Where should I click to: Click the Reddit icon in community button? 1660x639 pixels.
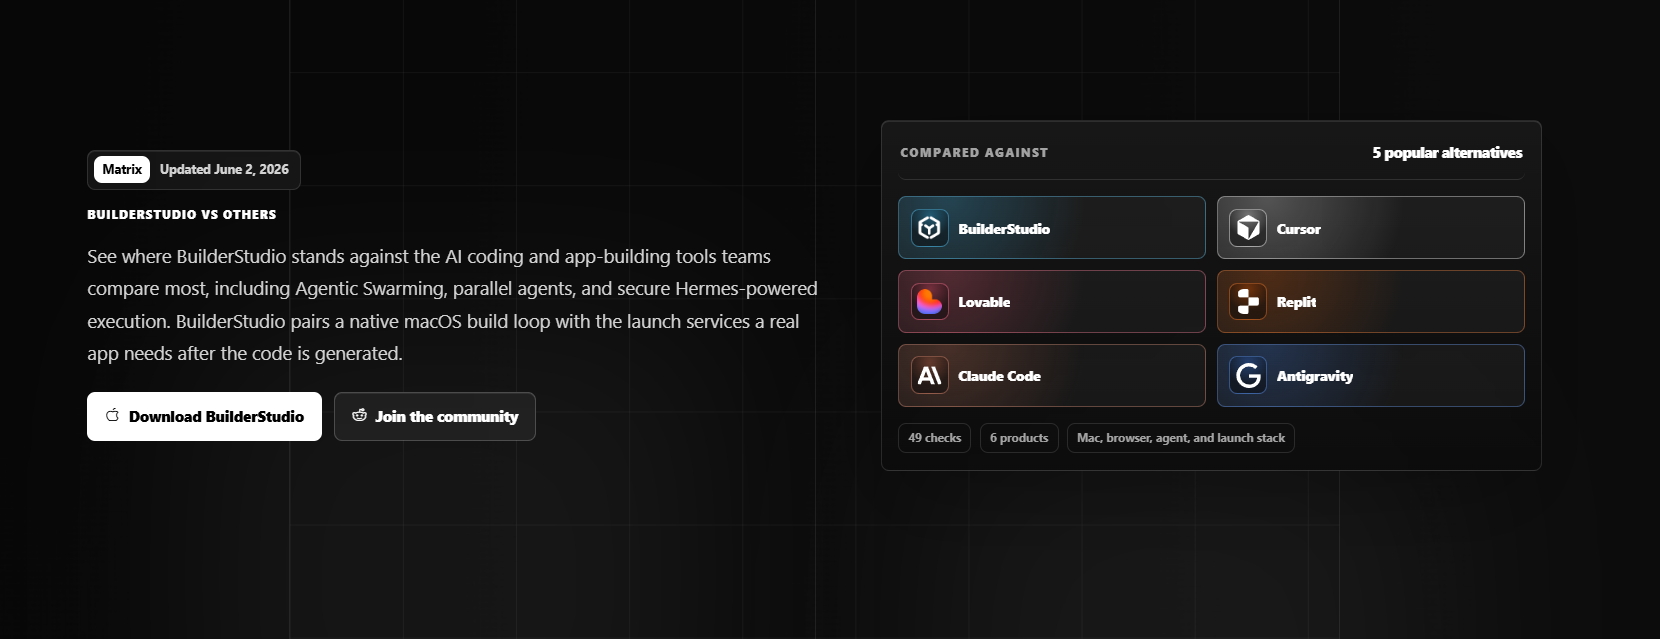[x=360, y=415]
